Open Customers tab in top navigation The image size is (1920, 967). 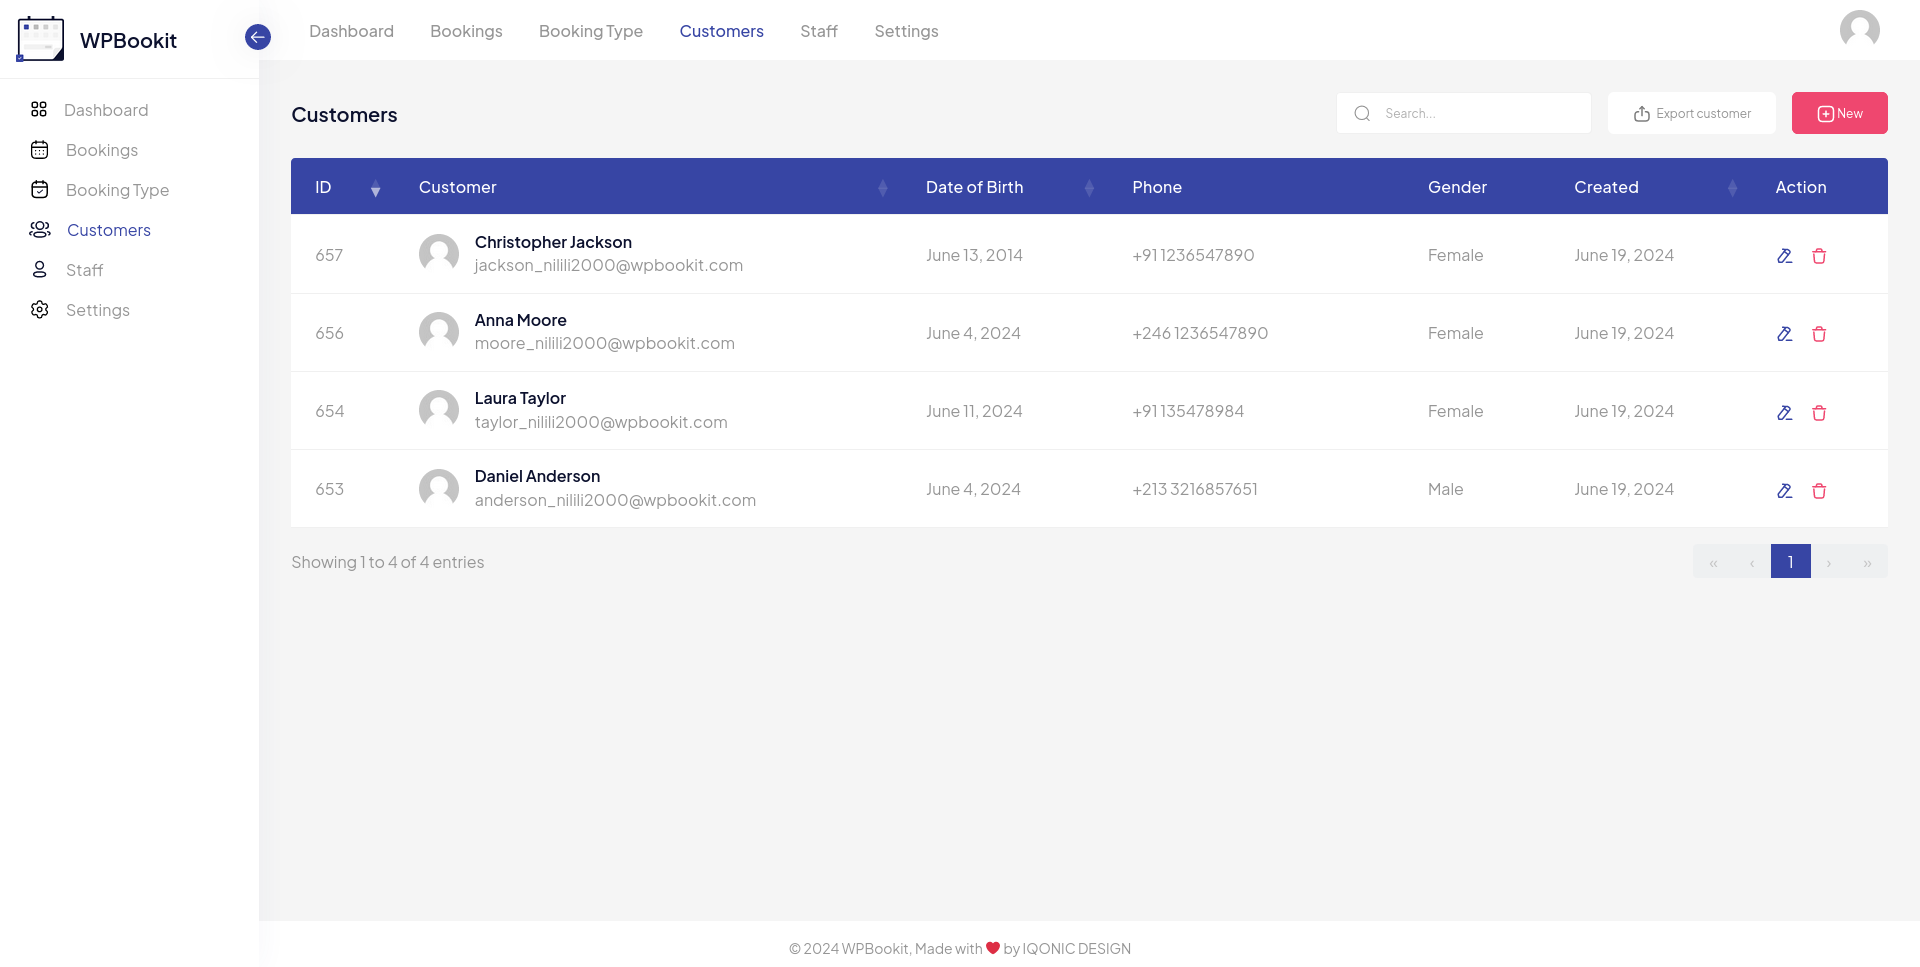pyautogui.click(x=721, y=31)
